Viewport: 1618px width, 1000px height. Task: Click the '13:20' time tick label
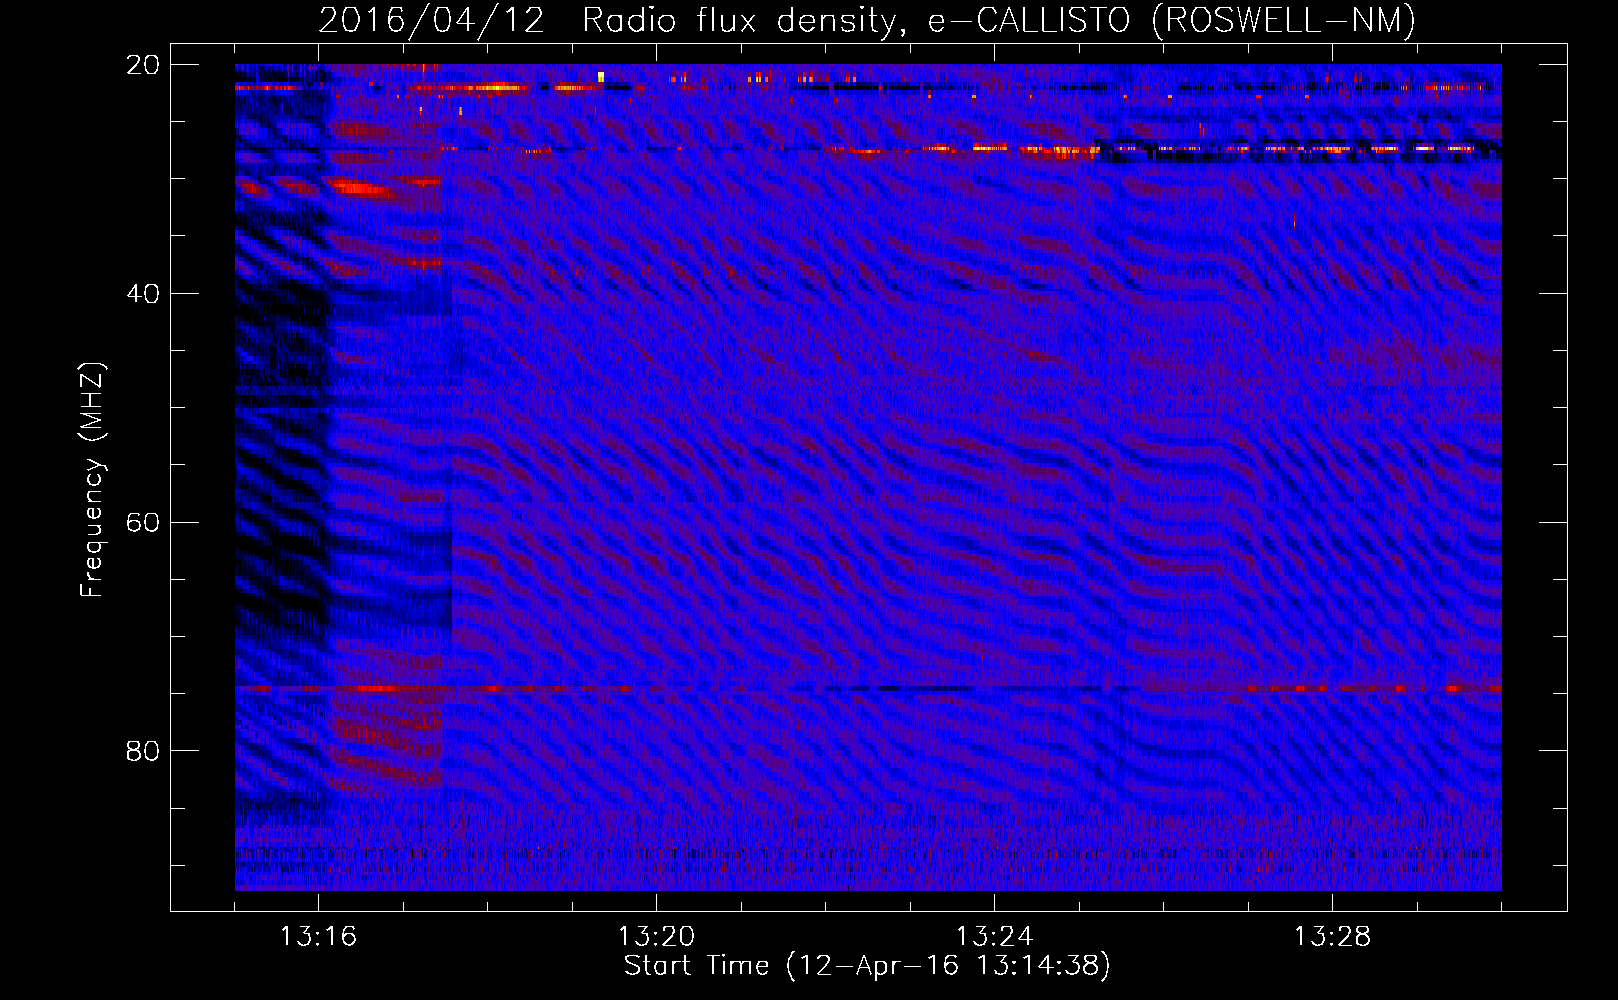coord(656,937)
